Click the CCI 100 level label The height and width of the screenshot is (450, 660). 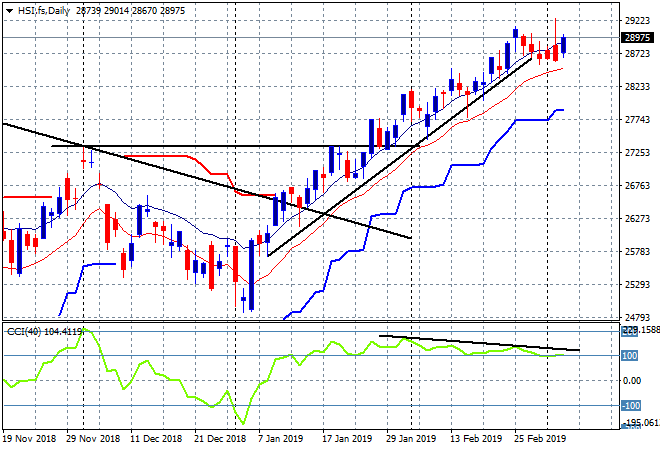click(630, 356)
